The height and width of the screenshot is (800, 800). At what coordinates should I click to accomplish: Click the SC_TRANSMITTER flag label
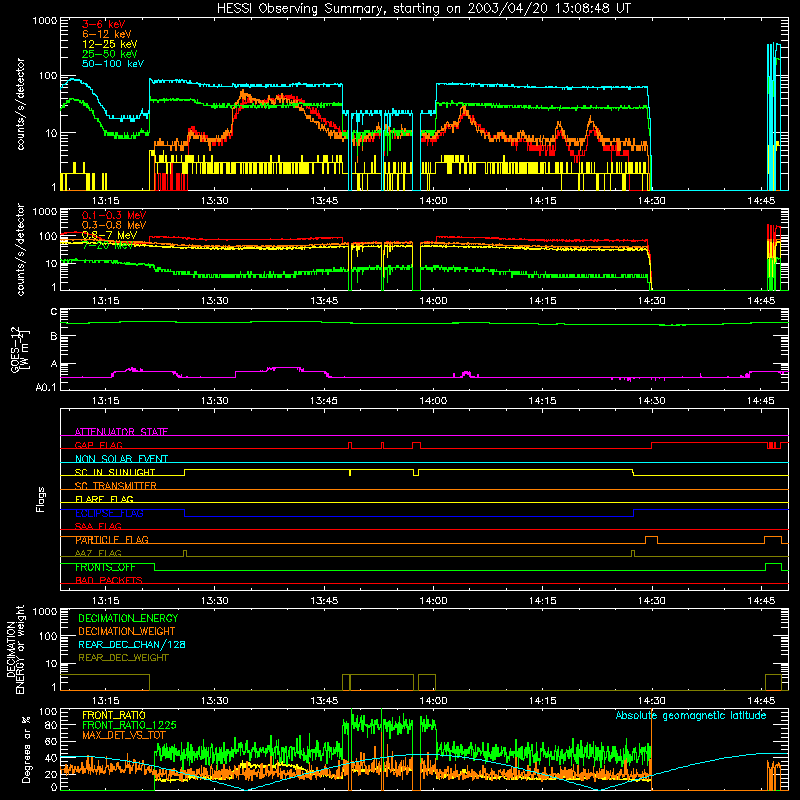(x=116, y=486)
